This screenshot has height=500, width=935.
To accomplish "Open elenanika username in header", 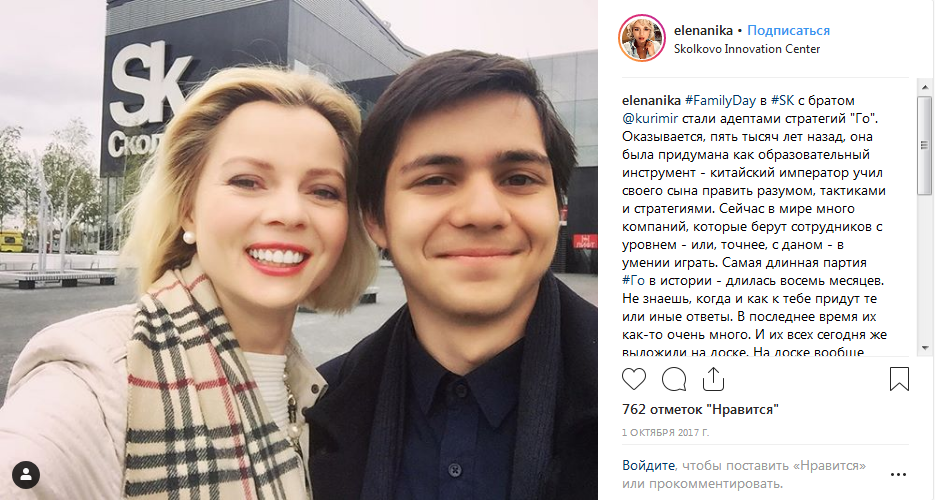I will [x=704, y=30].
